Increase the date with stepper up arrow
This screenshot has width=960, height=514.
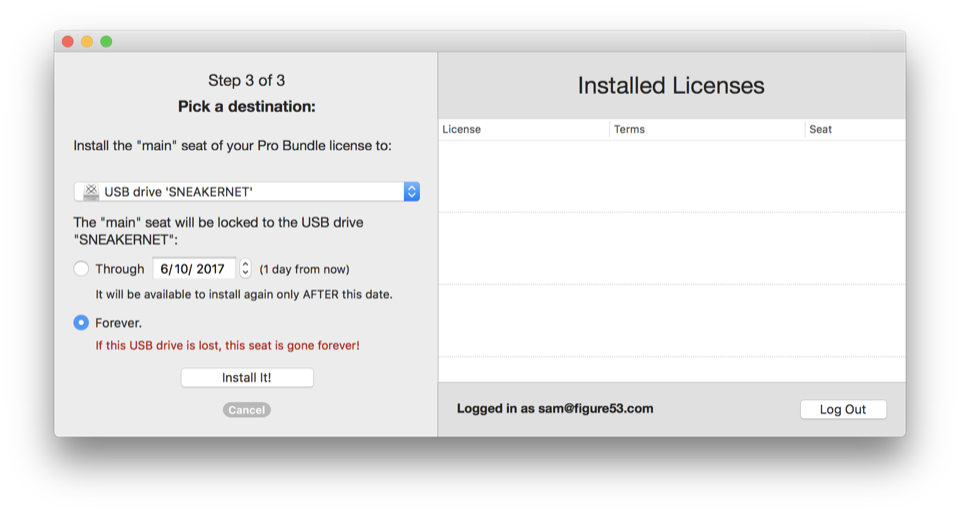tap(245, 264)
